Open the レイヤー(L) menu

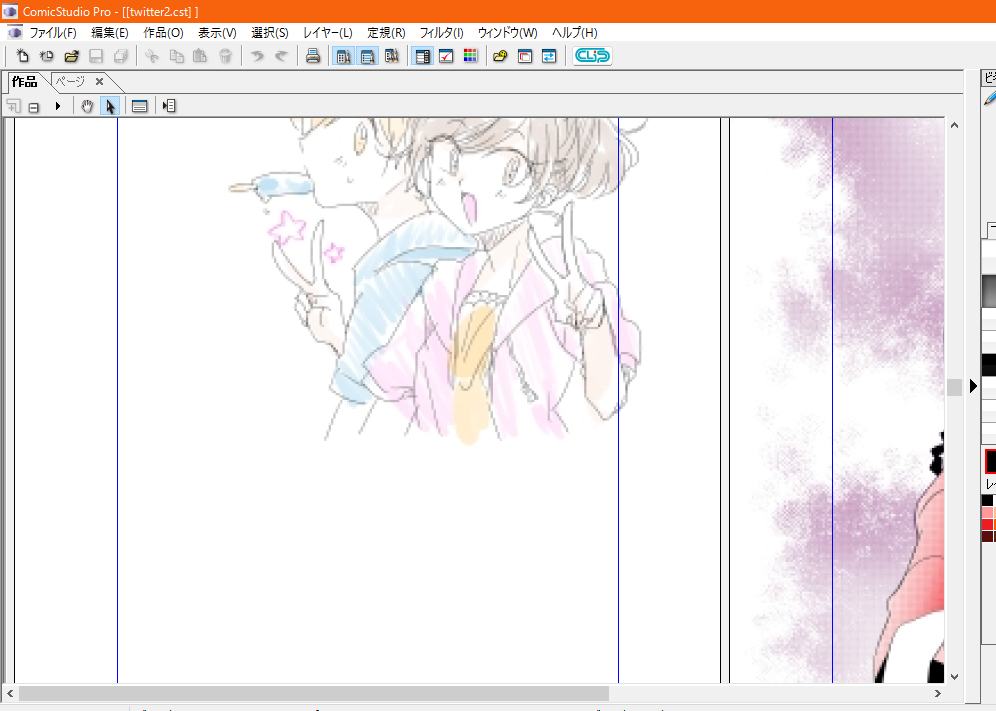coord(328,32)
